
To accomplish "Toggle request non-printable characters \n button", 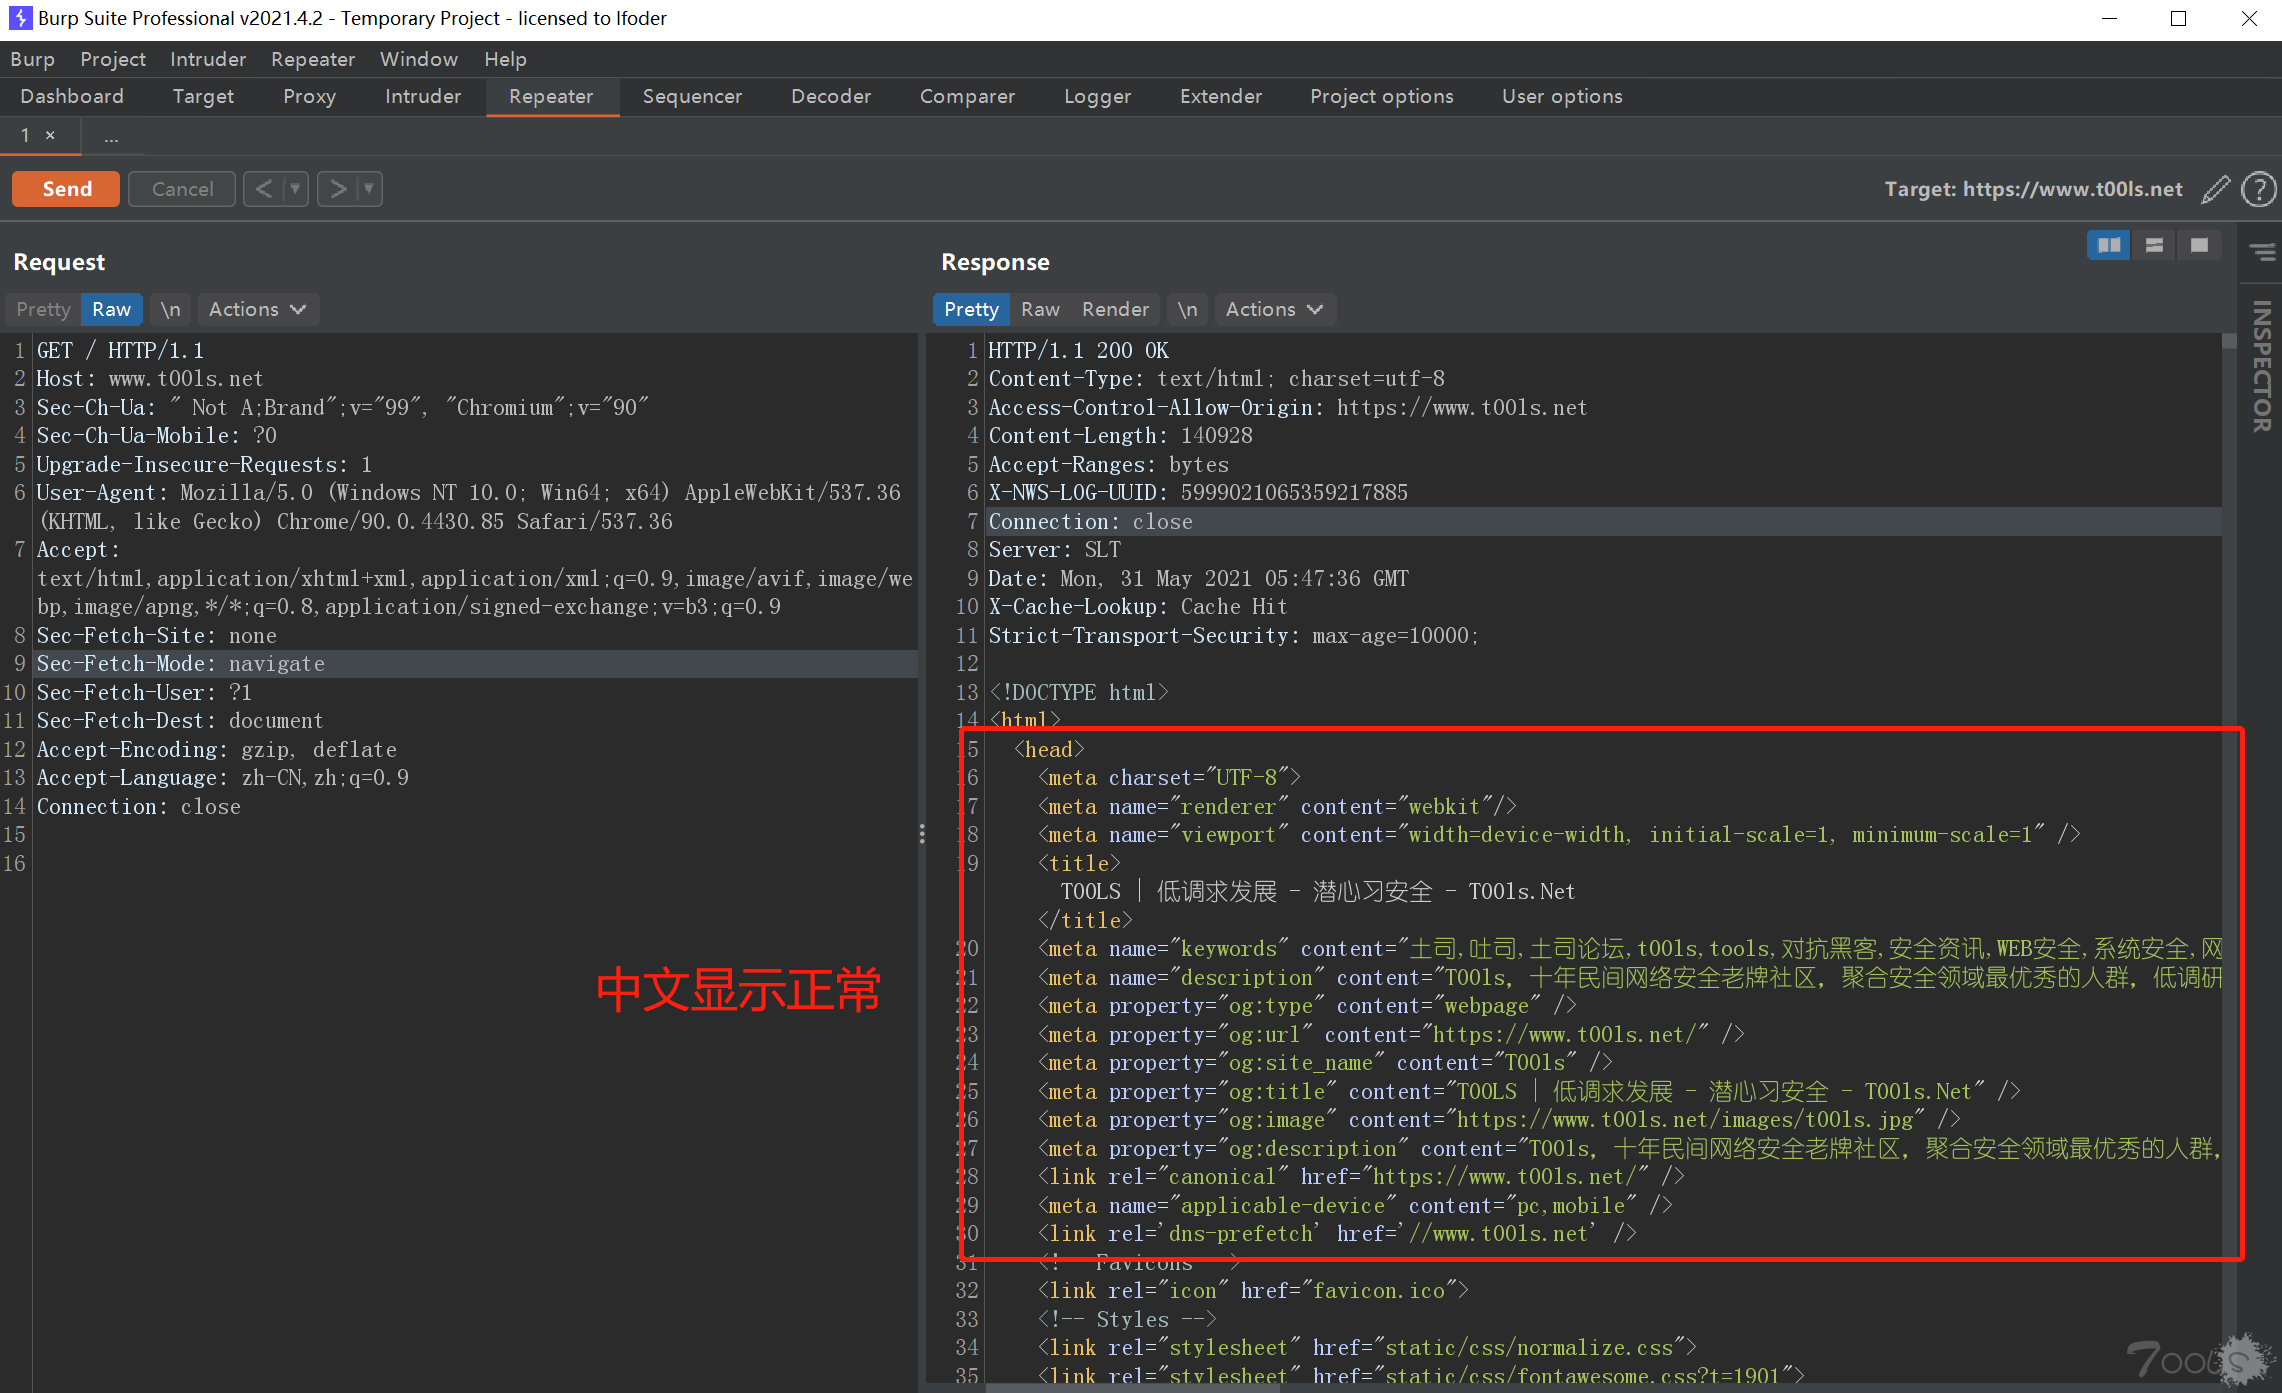I will (171, 309).
